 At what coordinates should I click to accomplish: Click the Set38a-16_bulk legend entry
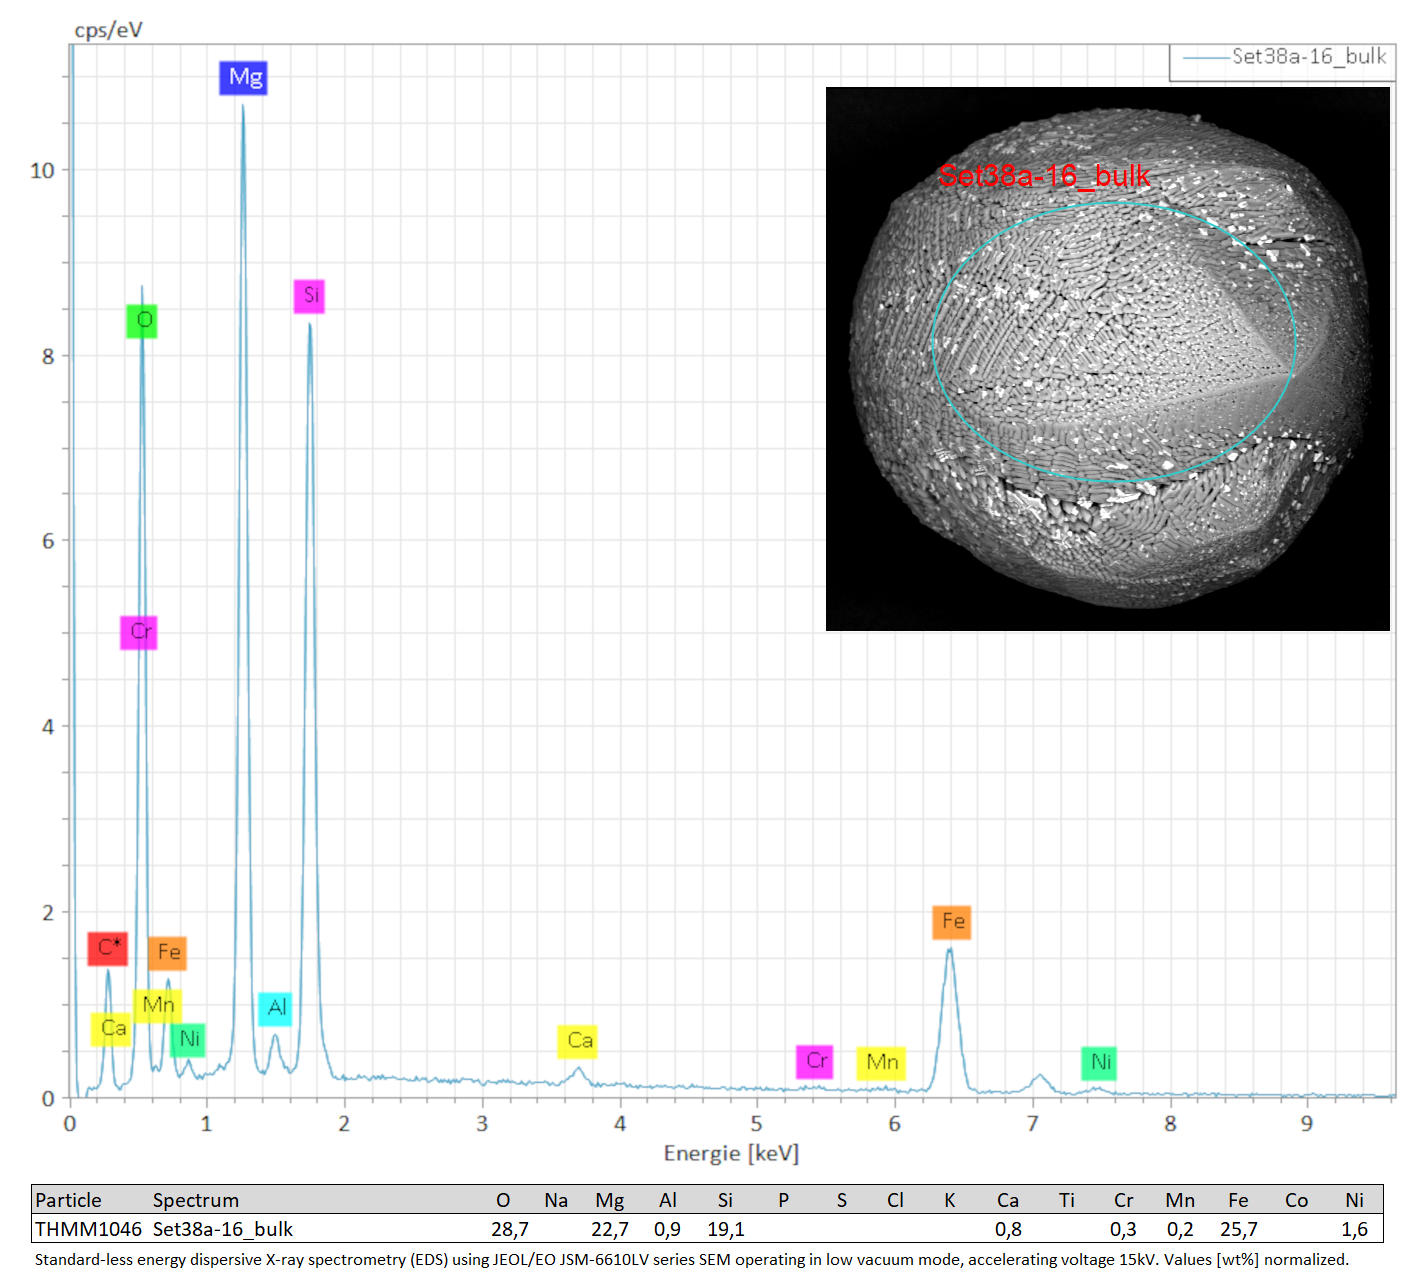point(1284,58)
